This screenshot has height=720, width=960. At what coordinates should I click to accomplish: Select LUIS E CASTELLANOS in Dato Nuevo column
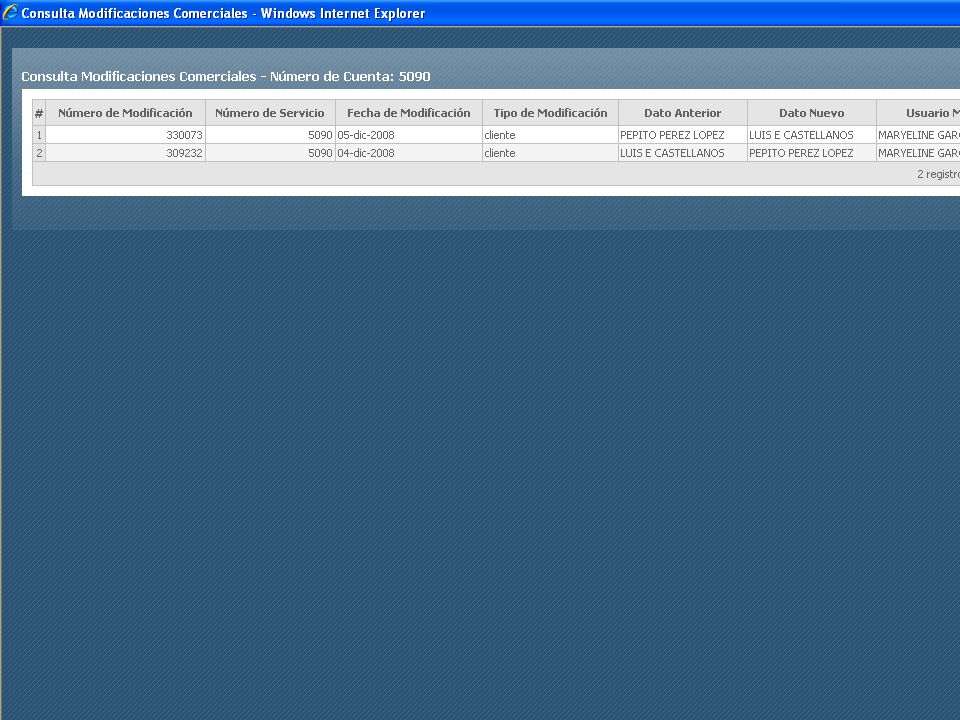click(x=812, y=135)
